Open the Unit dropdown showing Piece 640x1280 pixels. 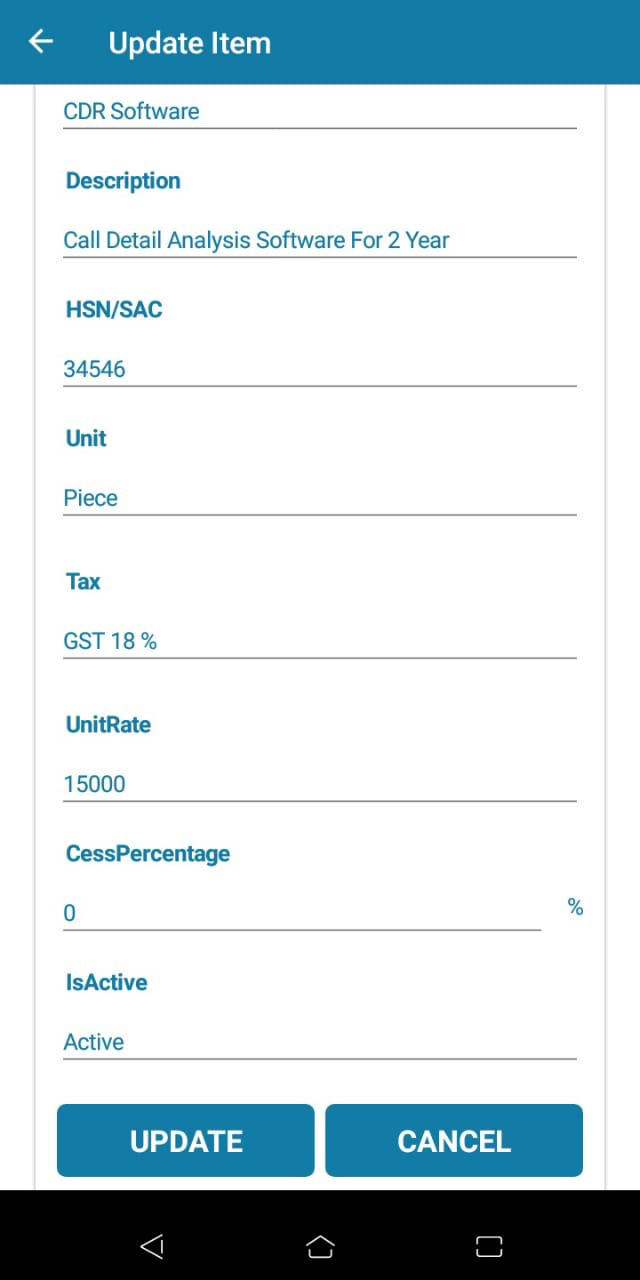[319, 498]
